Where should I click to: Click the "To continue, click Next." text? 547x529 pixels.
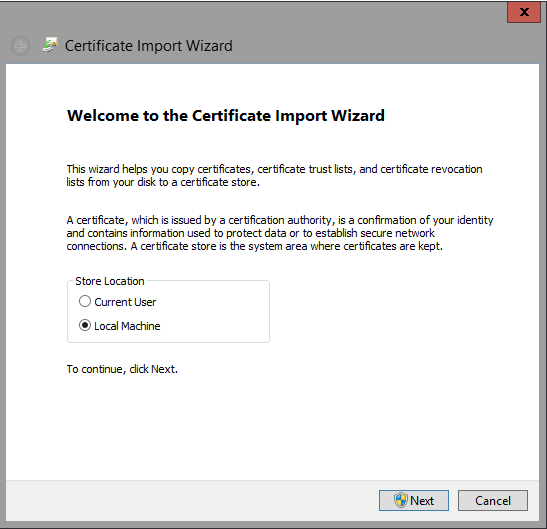coord(122,369)
